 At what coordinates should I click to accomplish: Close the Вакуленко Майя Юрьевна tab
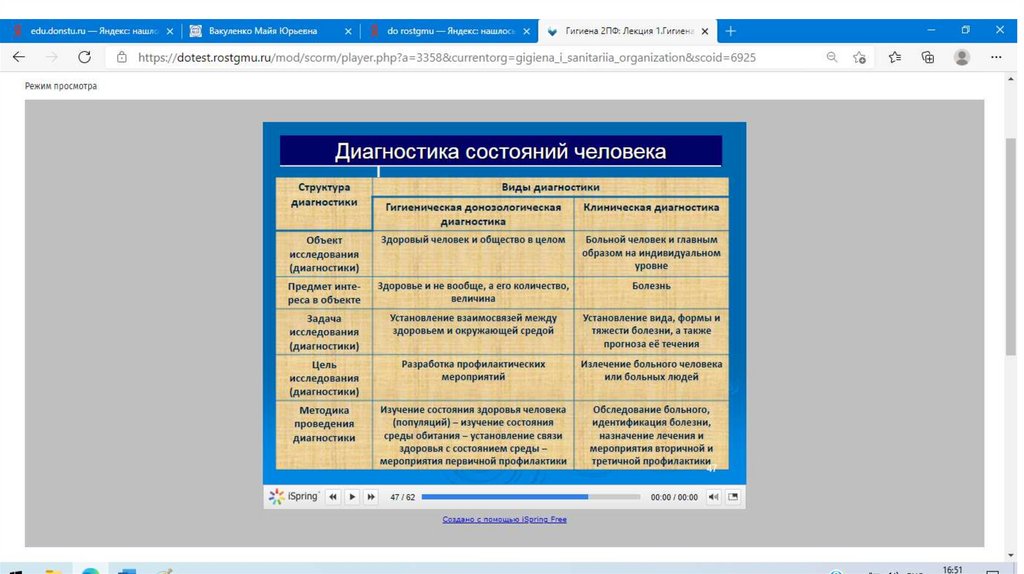tap(348, 31)
